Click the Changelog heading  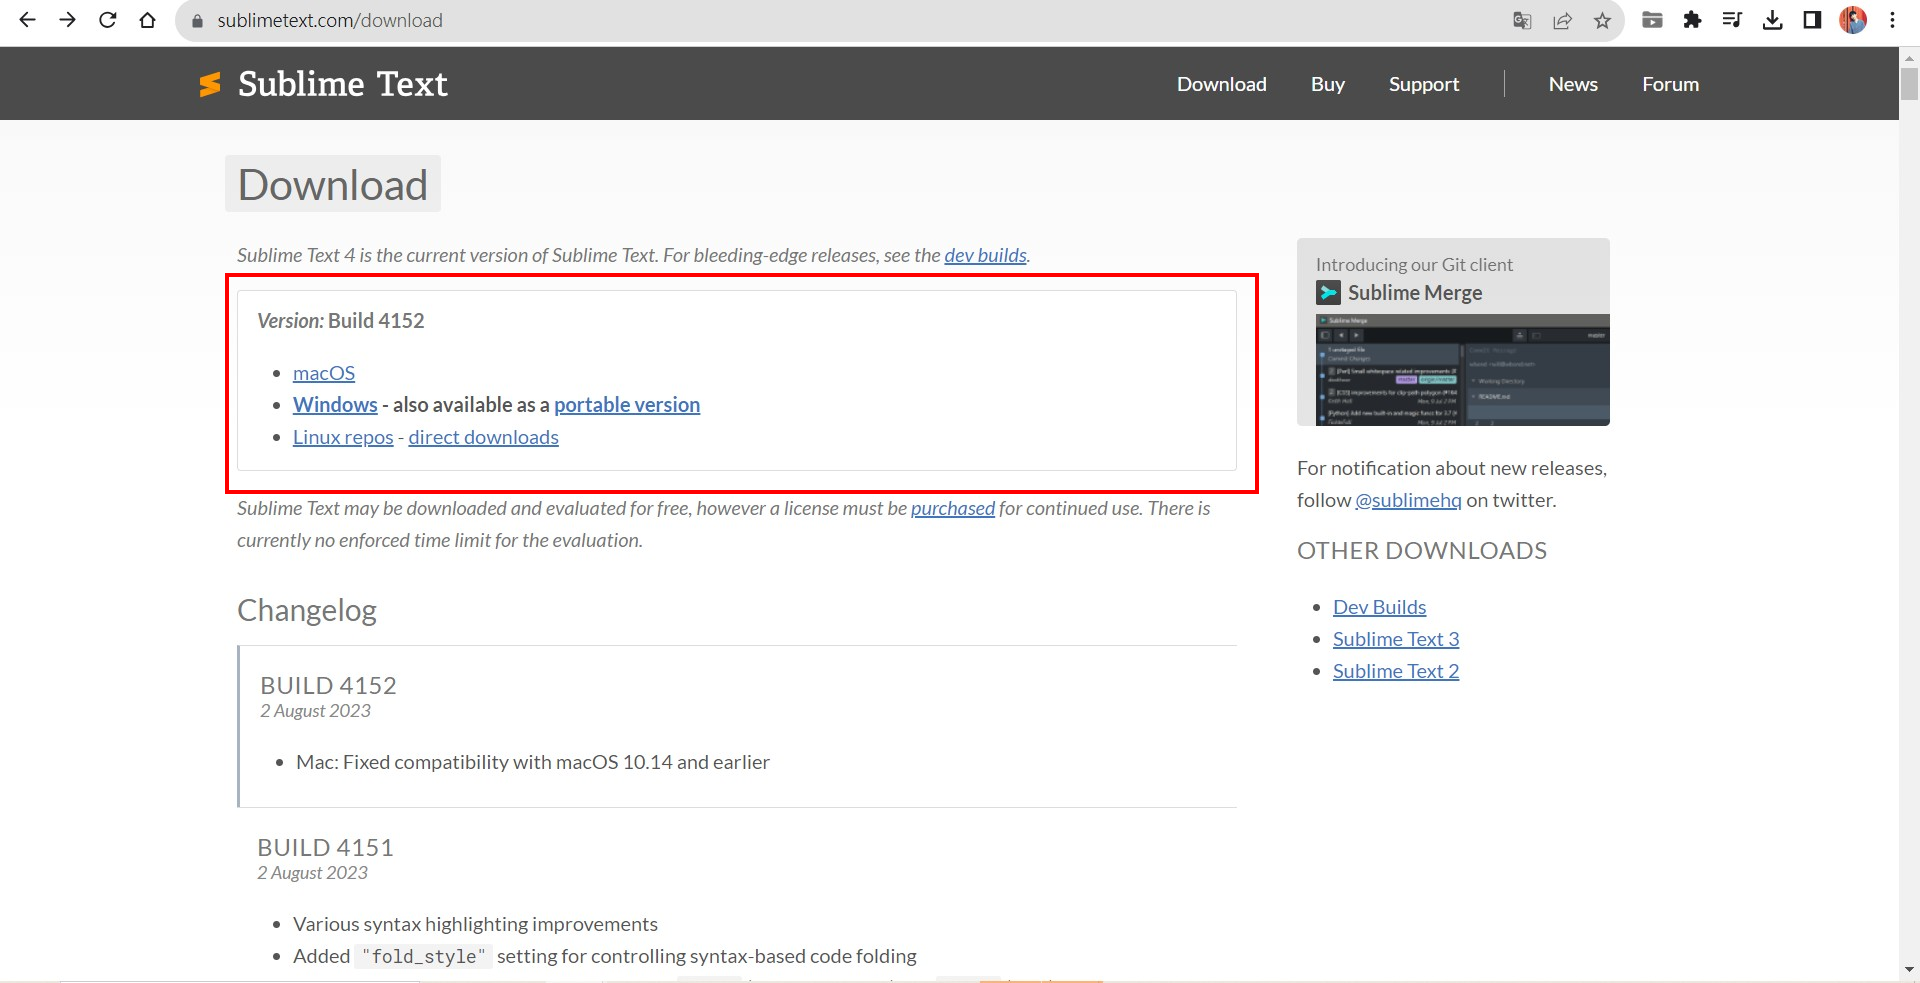(x=307, y=610)
